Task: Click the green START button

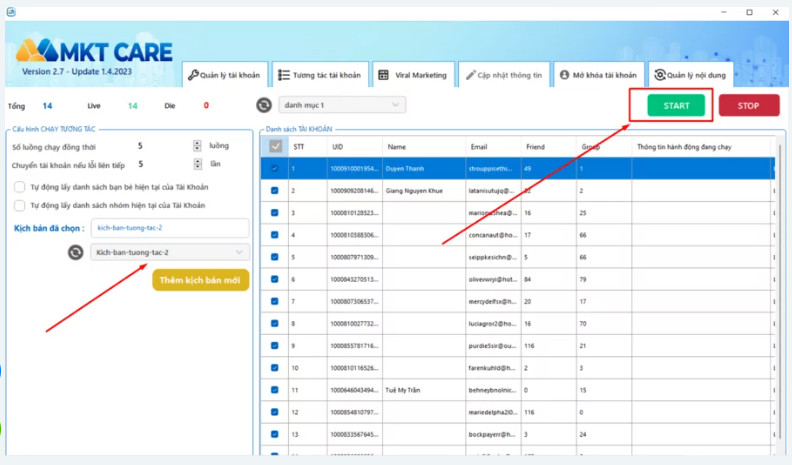Action: (x=676, y=106)
